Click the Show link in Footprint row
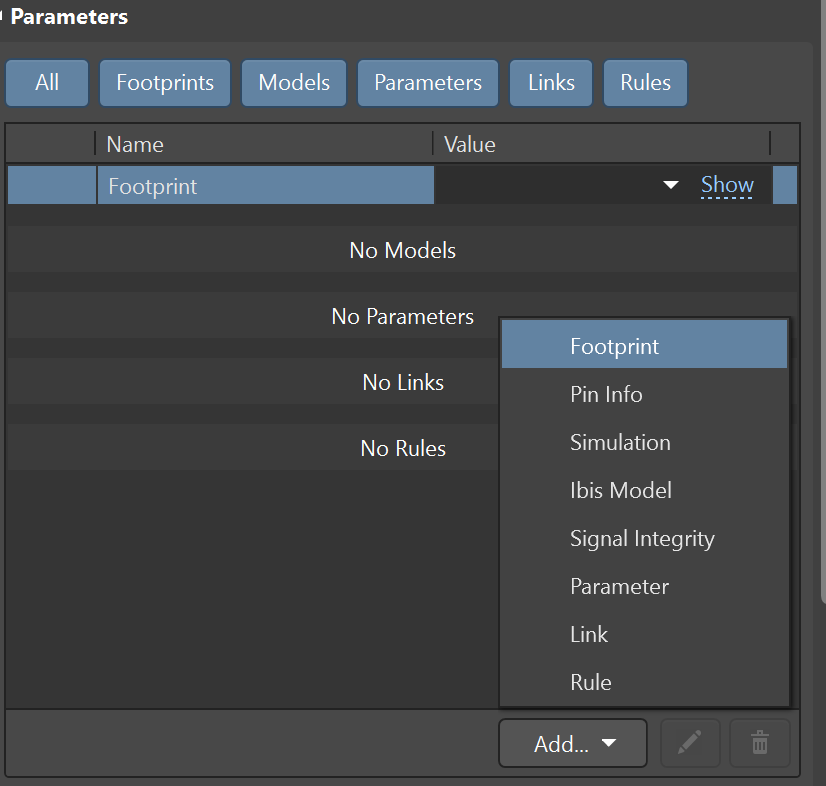The width and height of the screenshot is (826, 786). 727,185
